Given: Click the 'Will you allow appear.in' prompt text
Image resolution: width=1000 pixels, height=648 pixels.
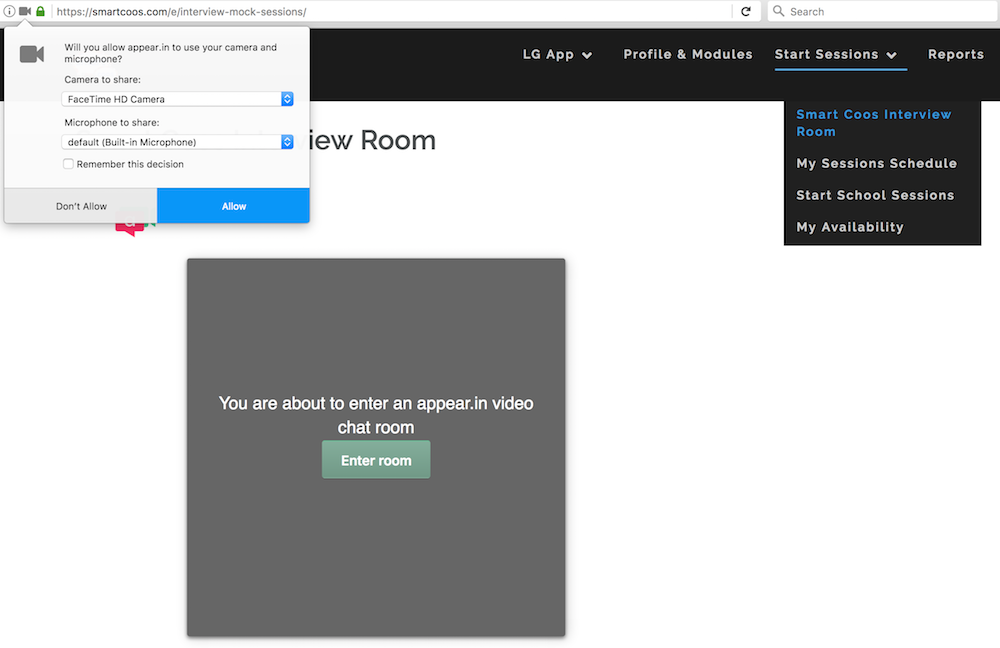Looking at the screenshot, I should (170, 53).
